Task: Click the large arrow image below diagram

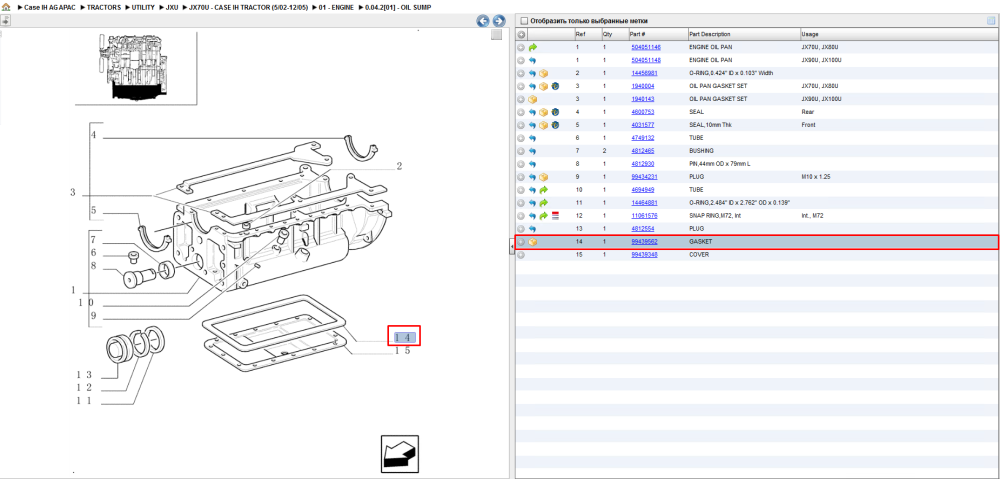Action: [x=400, y=453]
